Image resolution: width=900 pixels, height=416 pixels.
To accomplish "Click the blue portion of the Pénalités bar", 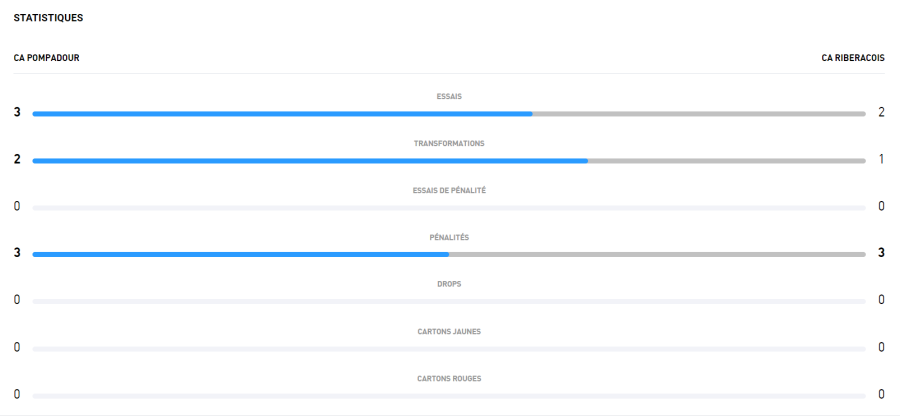I will click(240, 255).
